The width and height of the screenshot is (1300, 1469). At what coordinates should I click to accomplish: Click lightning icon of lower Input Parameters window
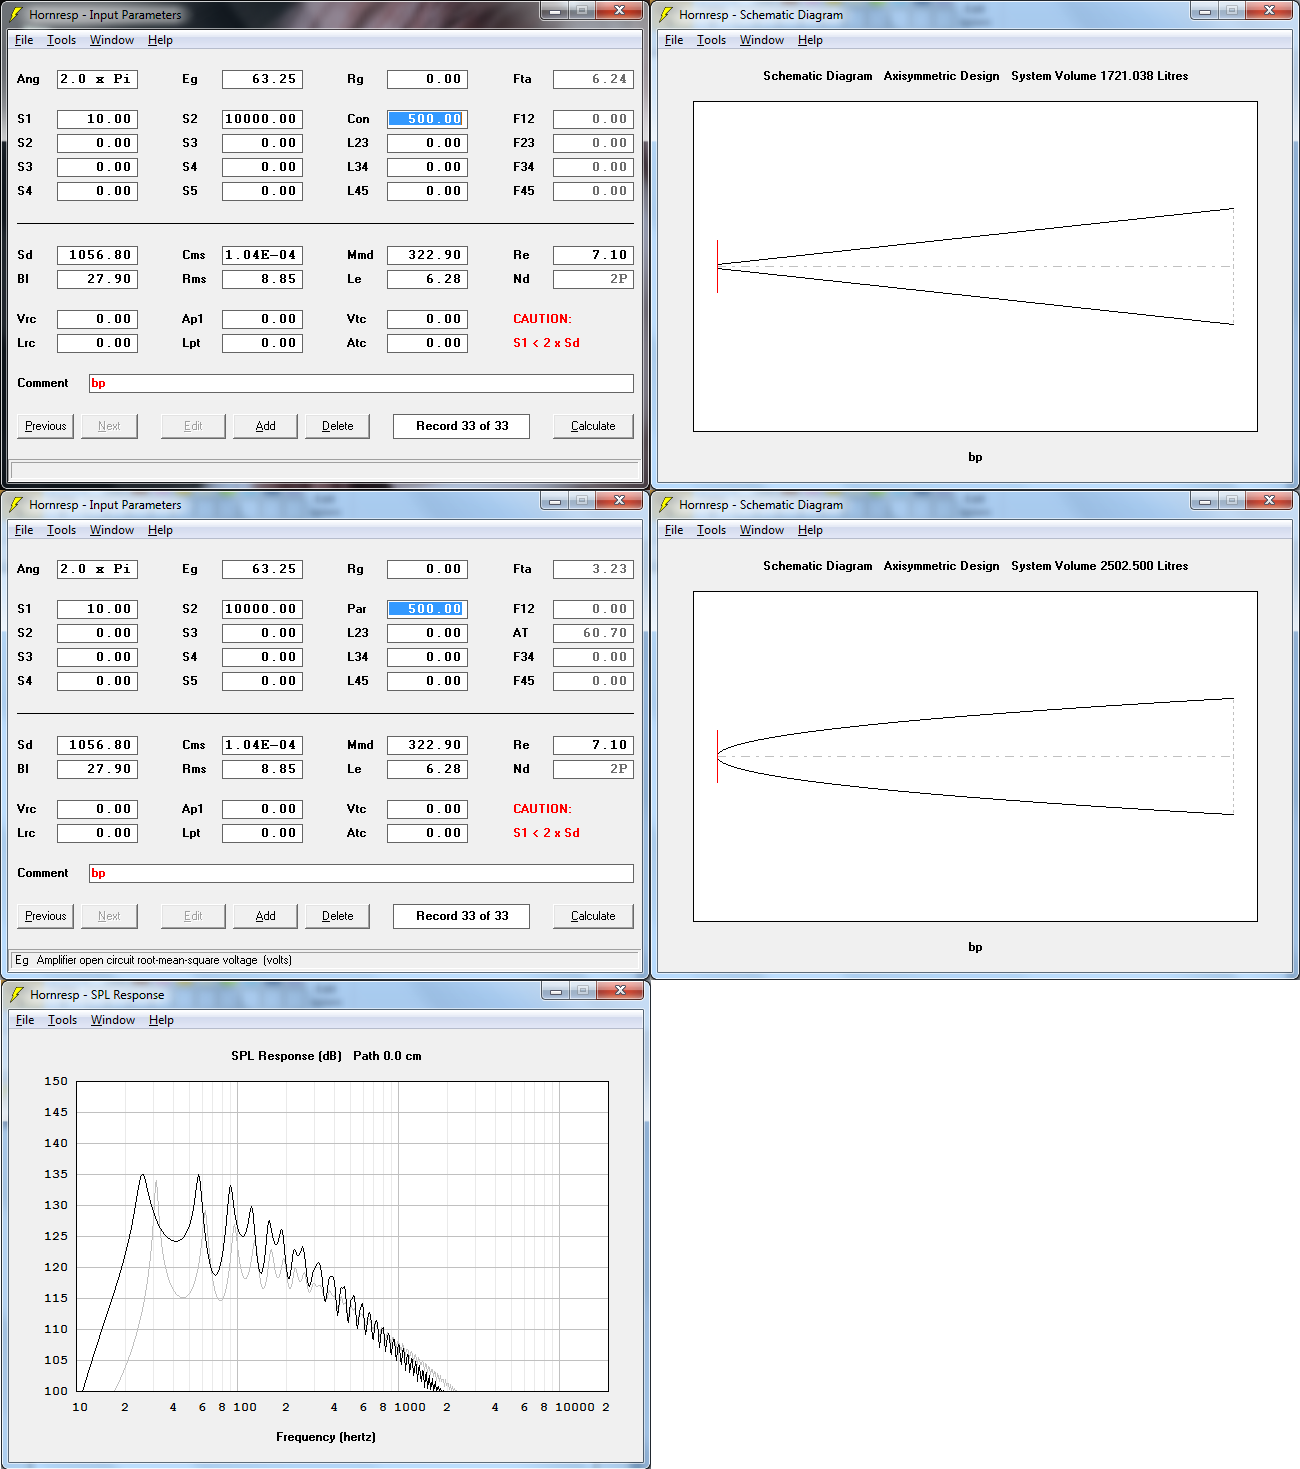[x=16, y=504]
